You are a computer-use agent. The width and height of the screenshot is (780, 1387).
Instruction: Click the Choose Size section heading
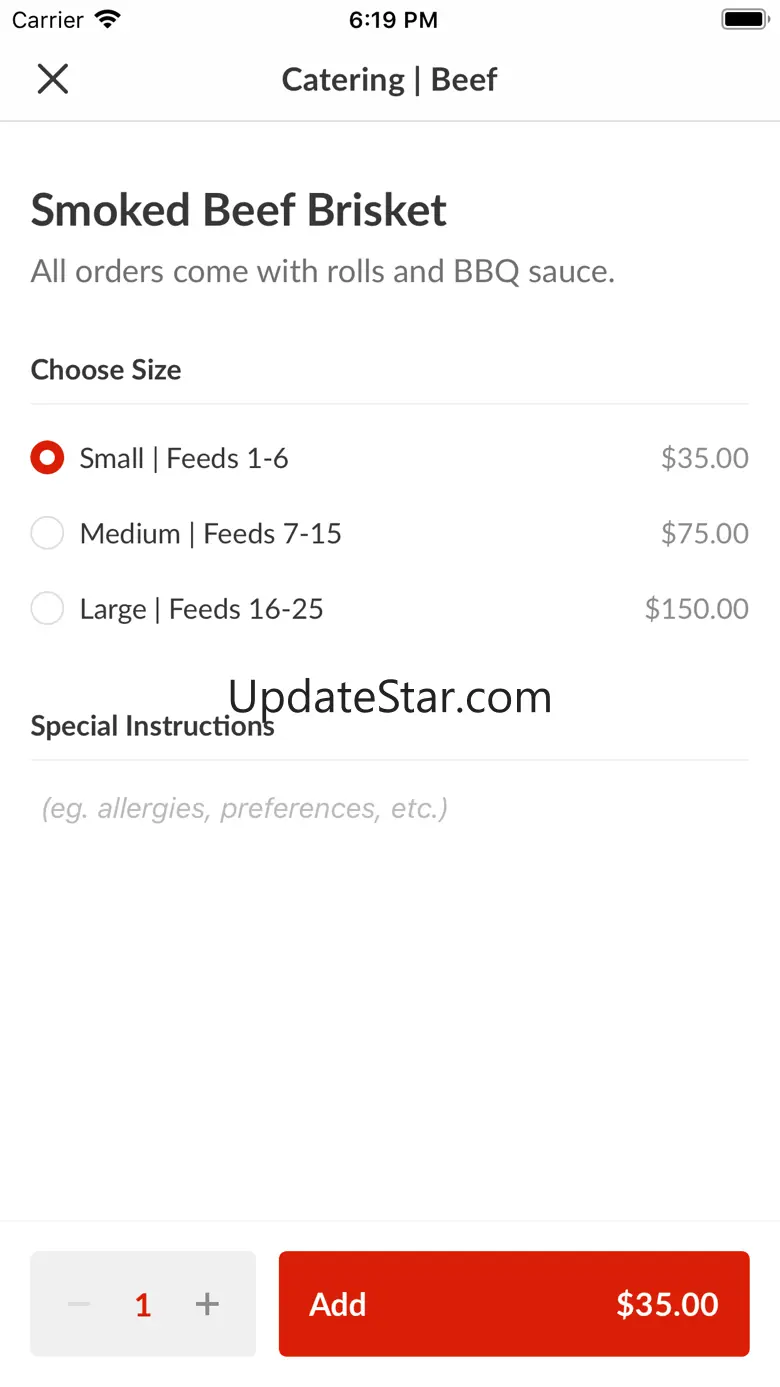(x=106, y=370)
